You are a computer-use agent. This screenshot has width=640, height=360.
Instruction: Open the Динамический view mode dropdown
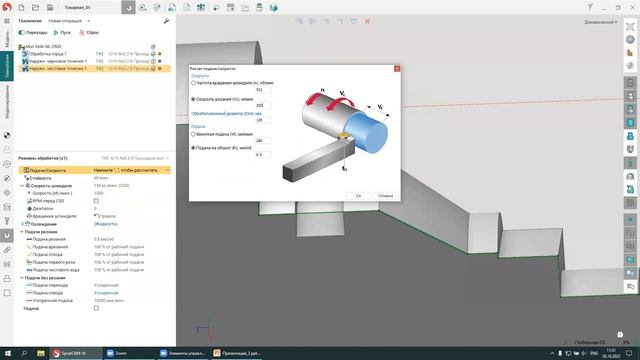pyautogui.click(x=600, y=22)
